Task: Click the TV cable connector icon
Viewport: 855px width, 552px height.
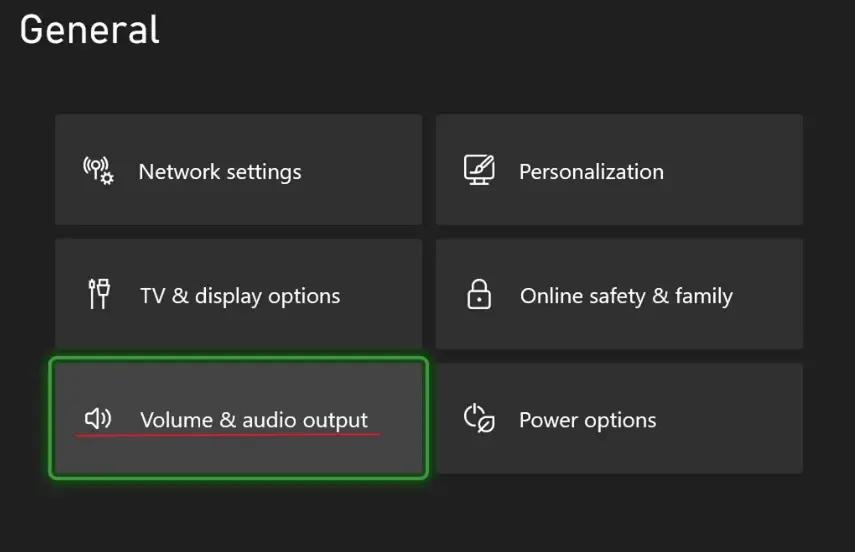Action: pos(98,295)
